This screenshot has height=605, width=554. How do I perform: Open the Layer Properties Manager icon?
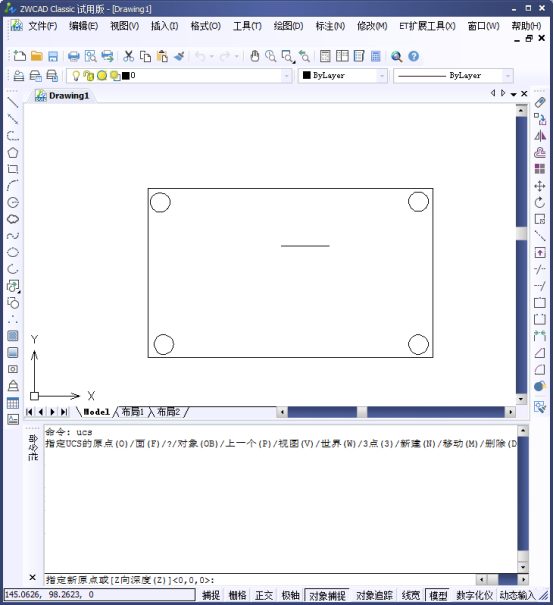click(x=19, y=76)
